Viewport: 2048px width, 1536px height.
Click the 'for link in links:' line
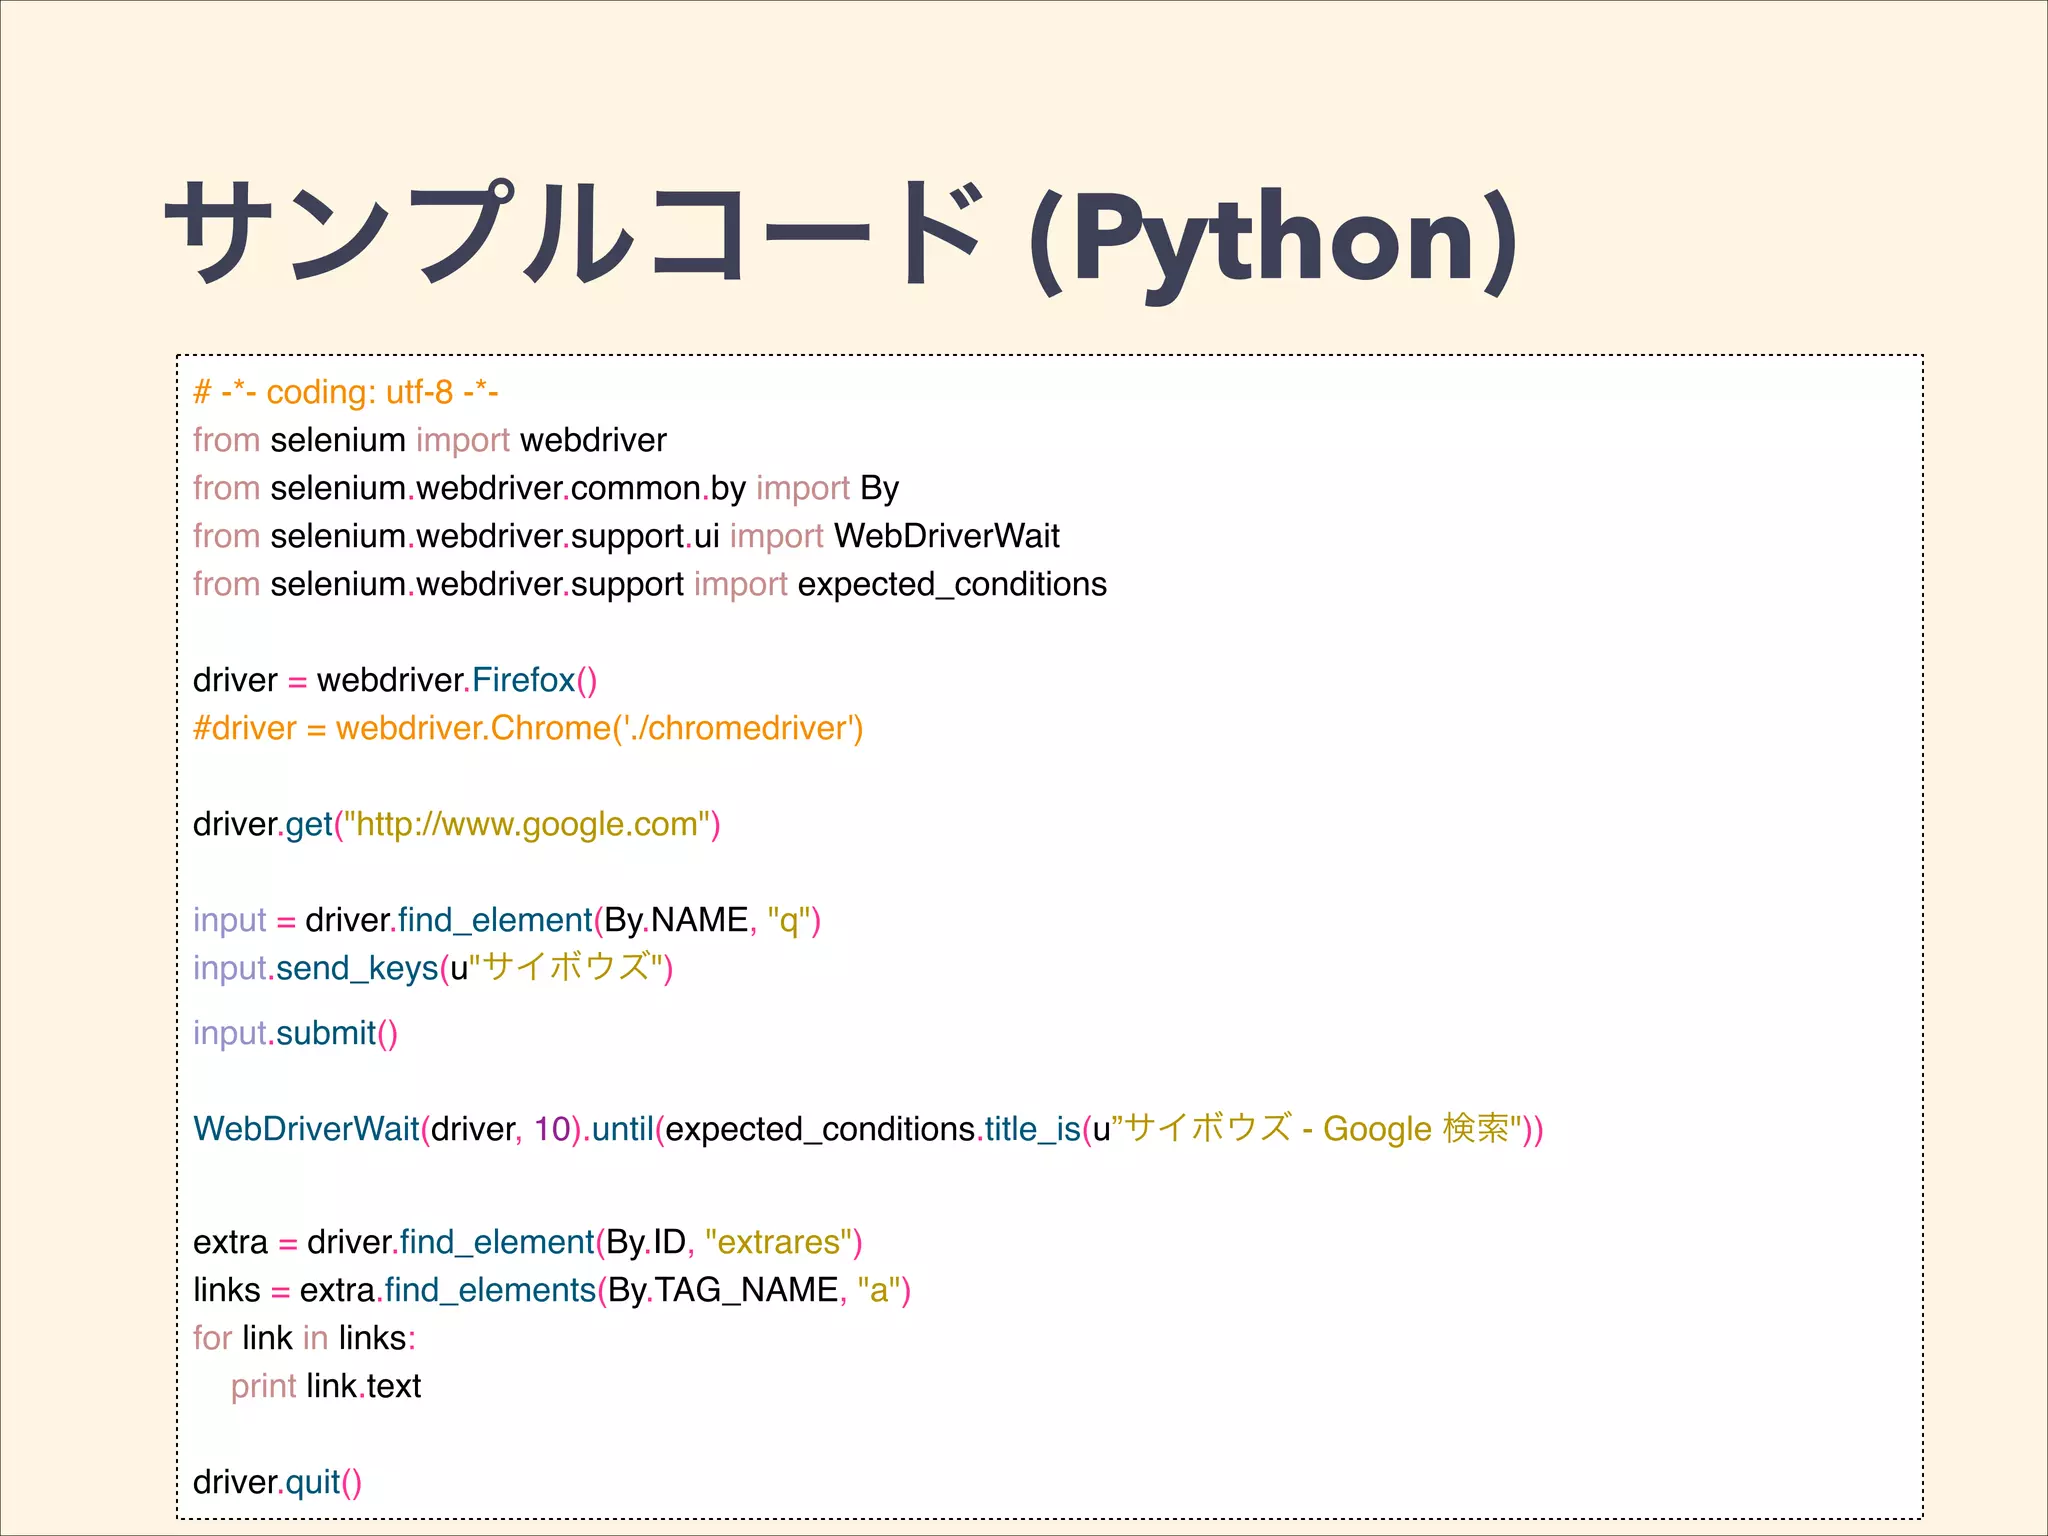tap(304, 1338)
